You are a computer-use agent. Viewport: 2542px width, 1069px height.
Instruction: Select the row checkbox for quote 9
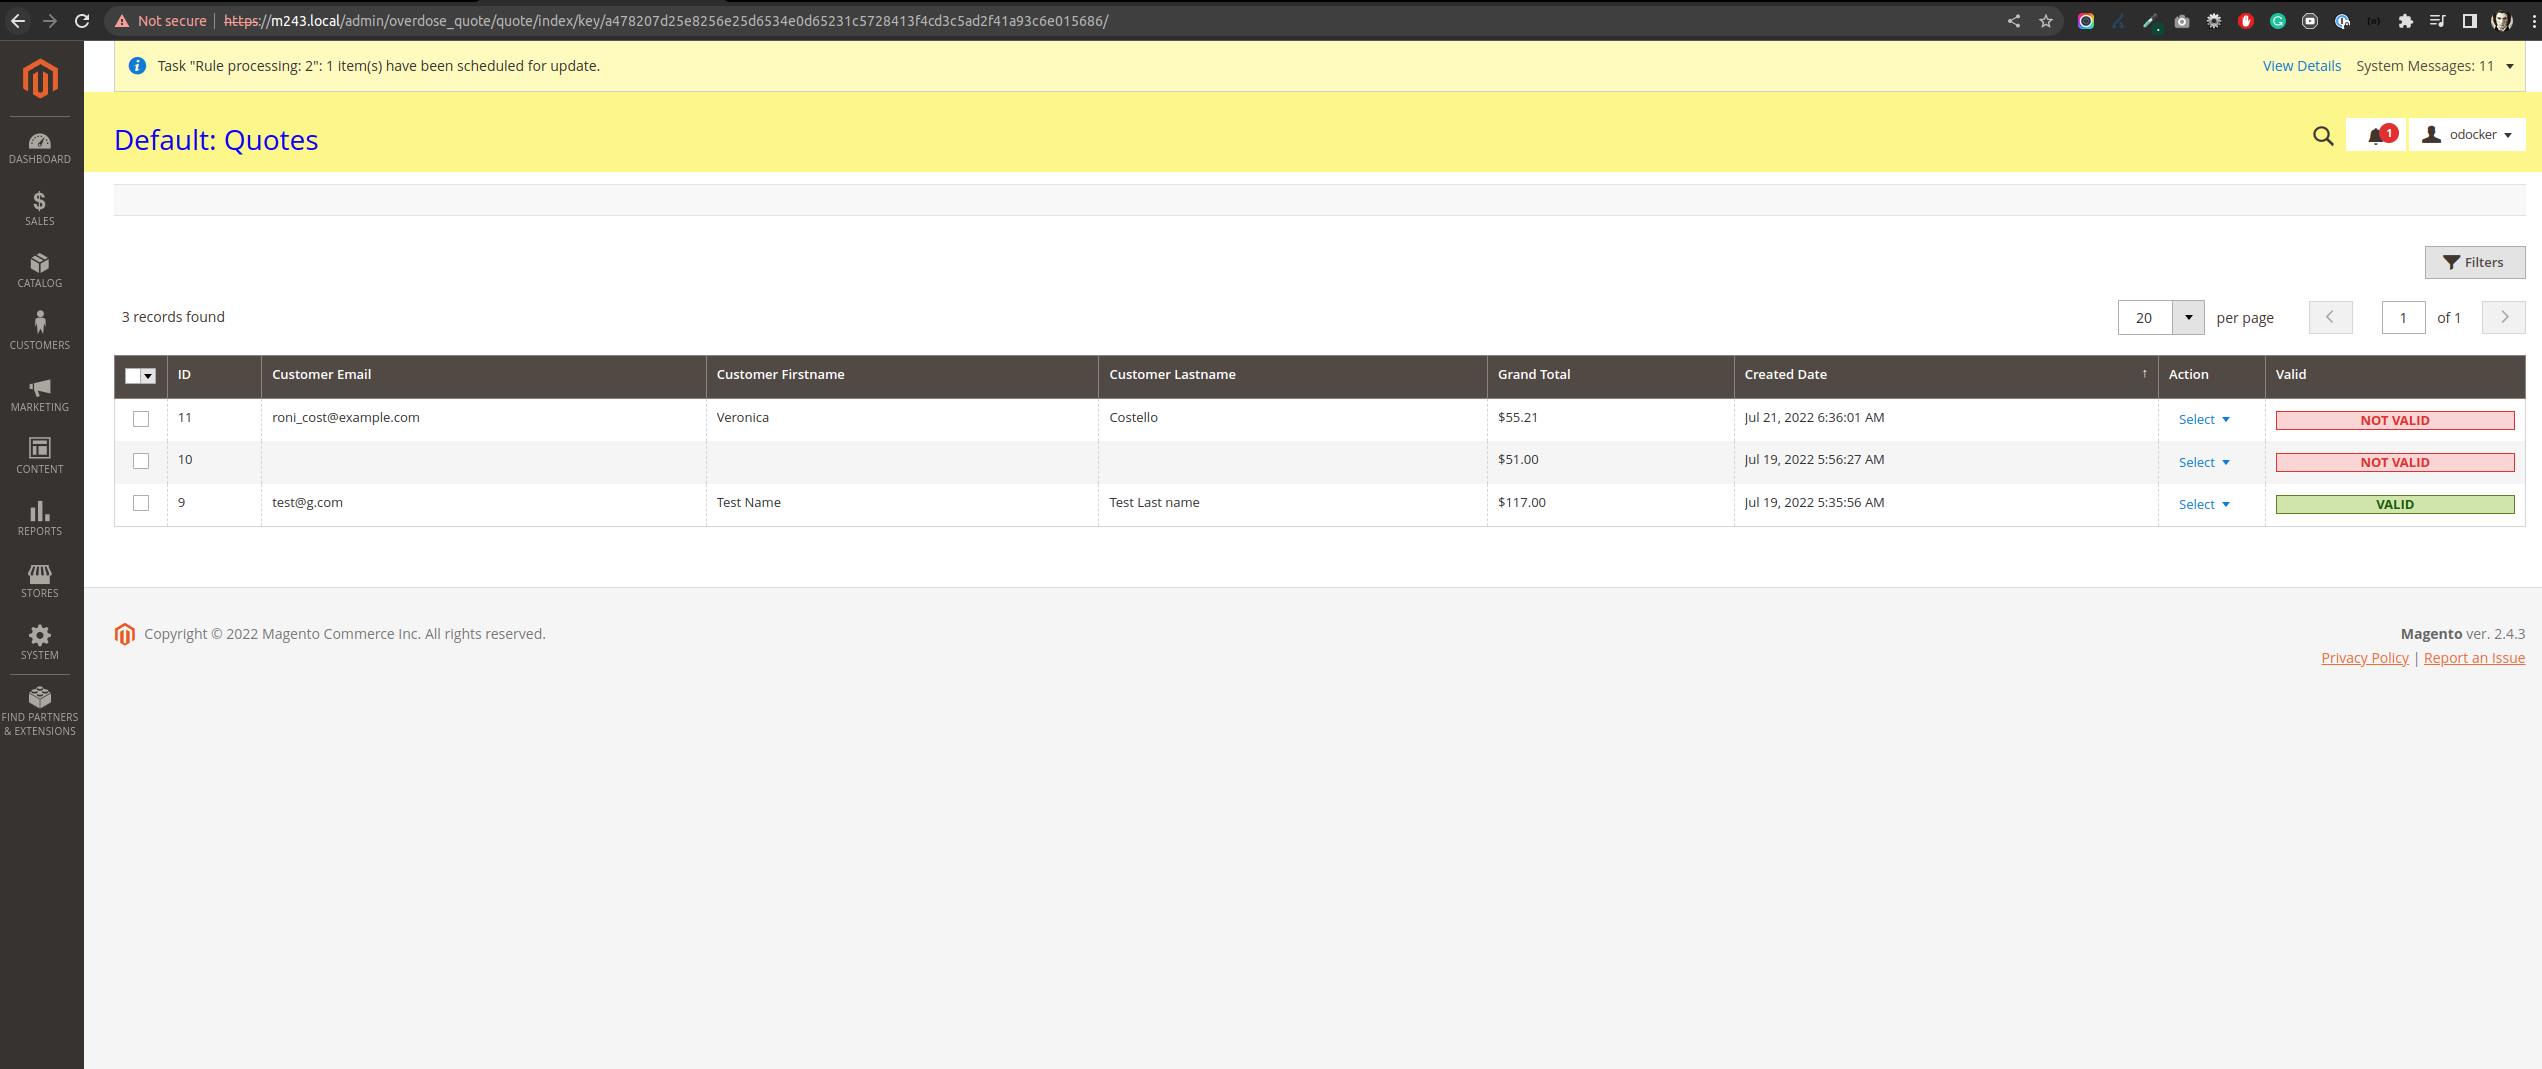(x=141, y=503)
